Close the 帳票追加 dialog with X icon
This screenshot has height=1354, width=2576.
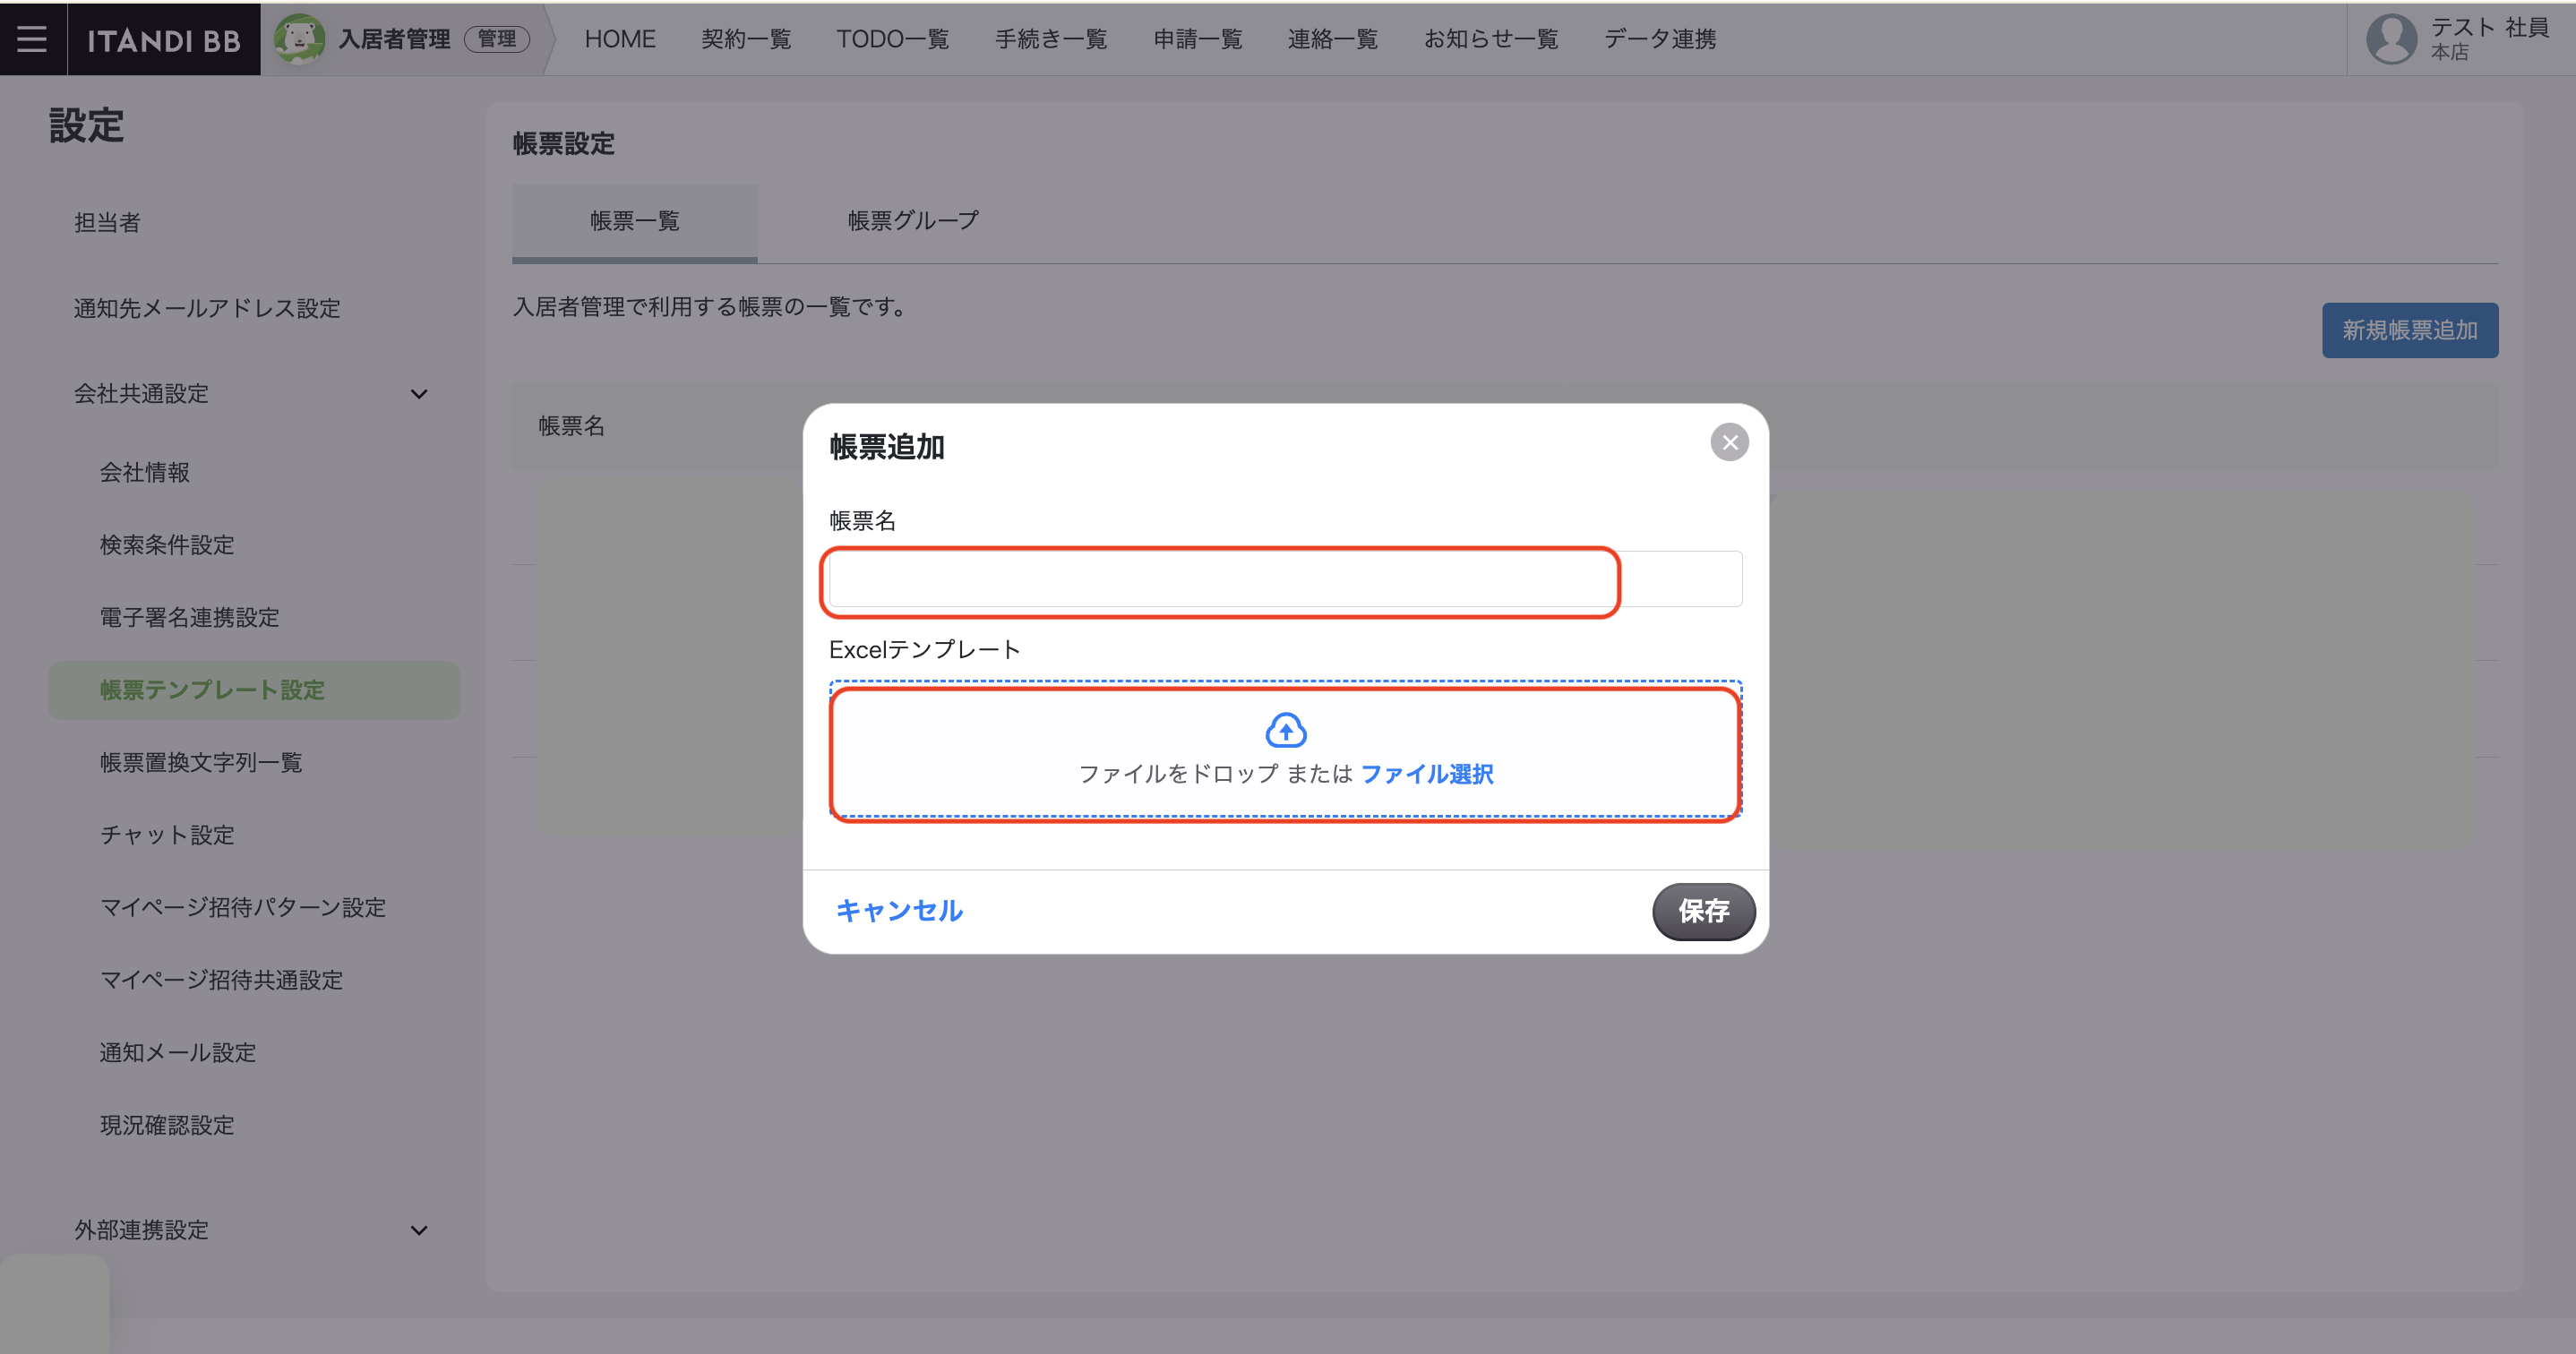[1729, 442]
